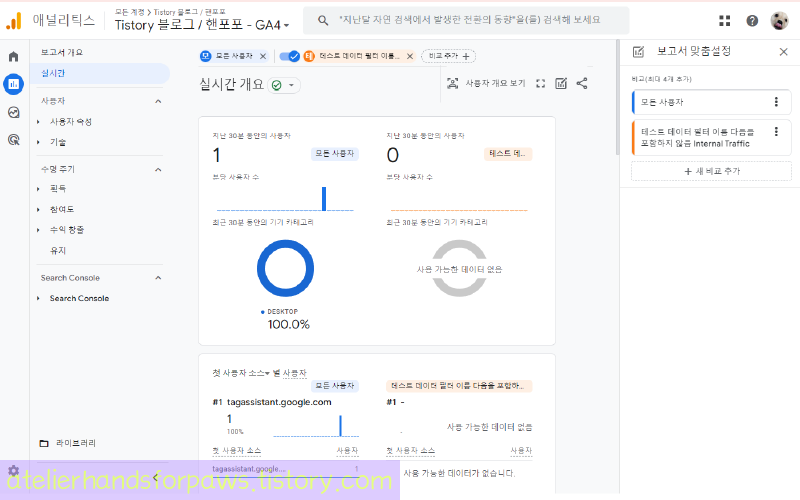Open Google apps grid icon
800x500 pixels.
tap(724, 21)
